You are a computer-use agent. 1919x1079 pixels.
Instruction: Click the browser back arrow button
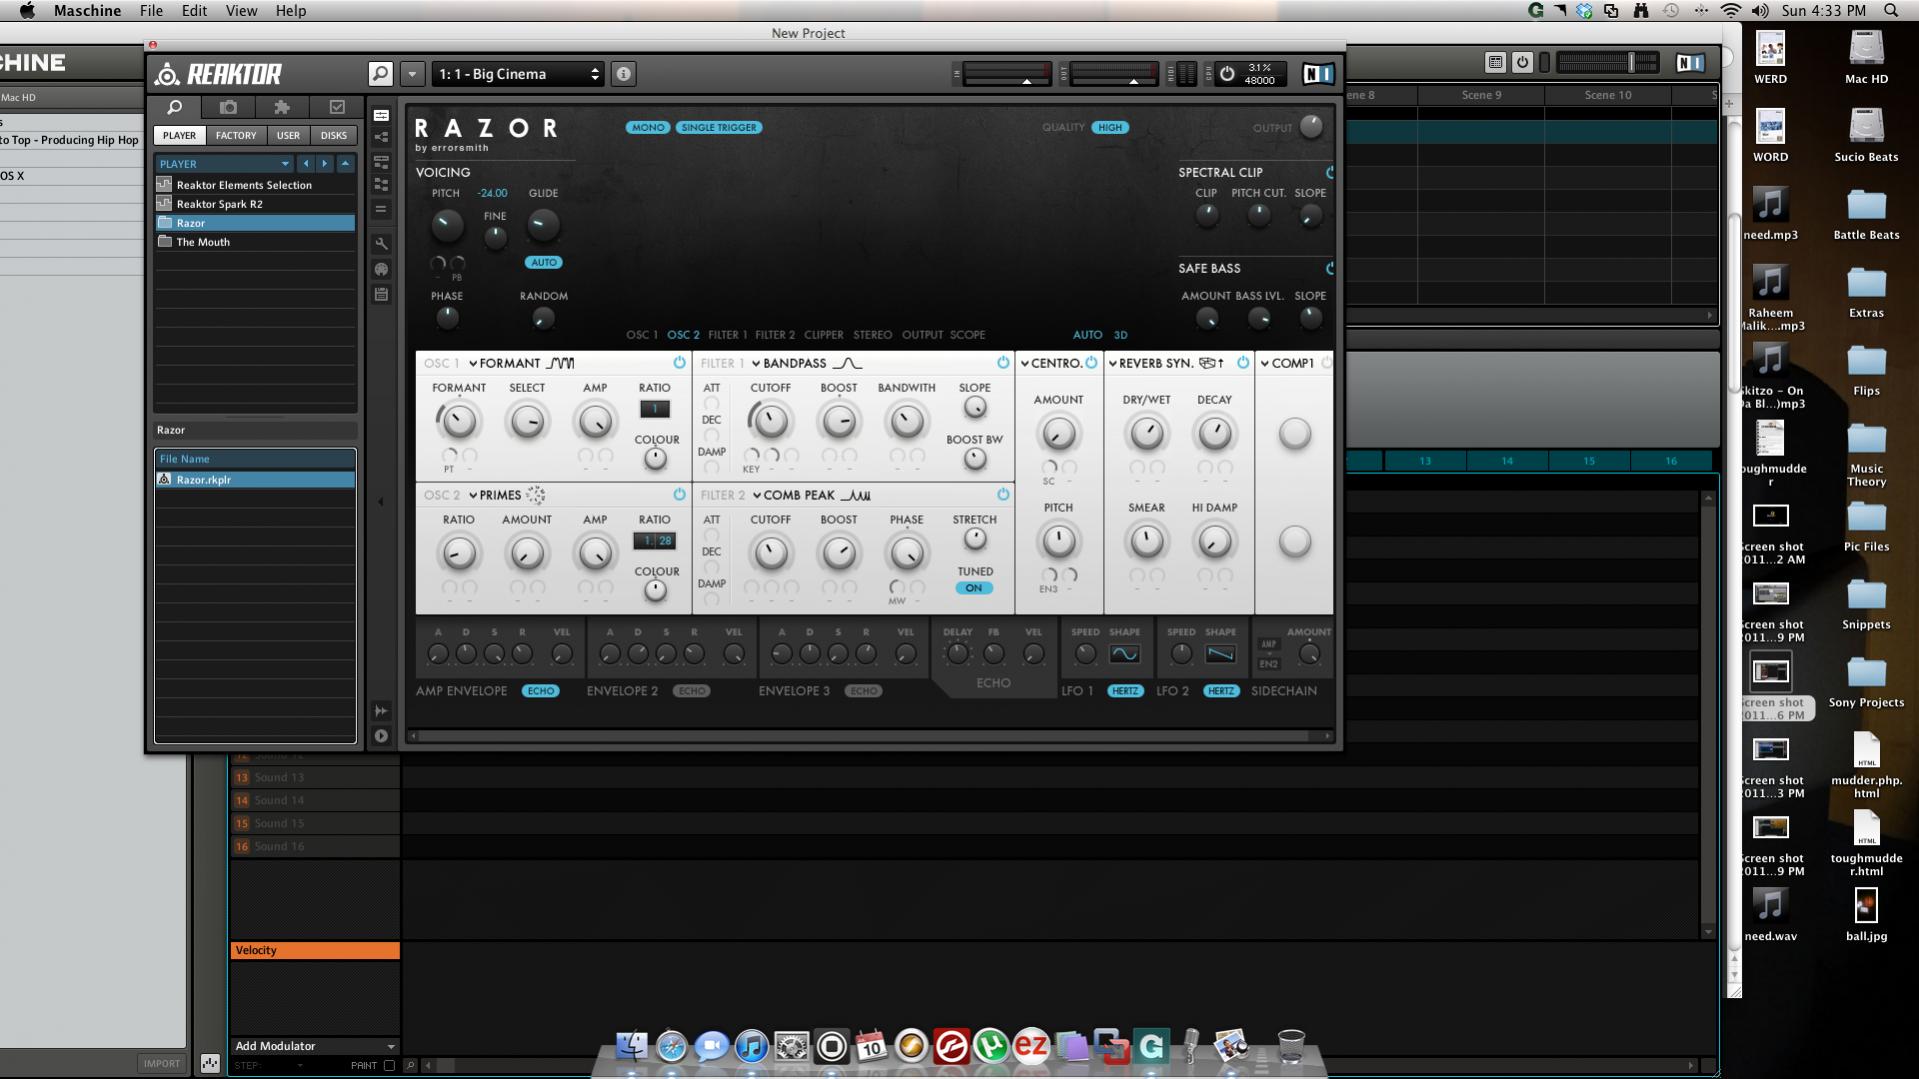pos(306,164)
